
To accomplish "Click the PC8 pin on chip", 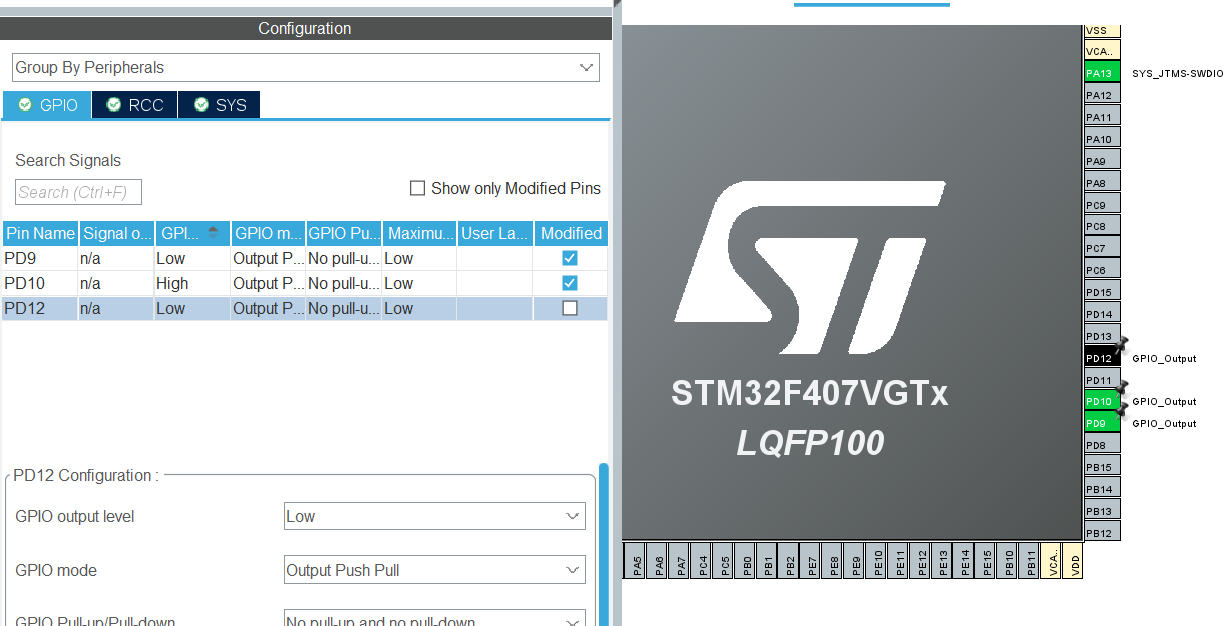I will pos(1102,227).
